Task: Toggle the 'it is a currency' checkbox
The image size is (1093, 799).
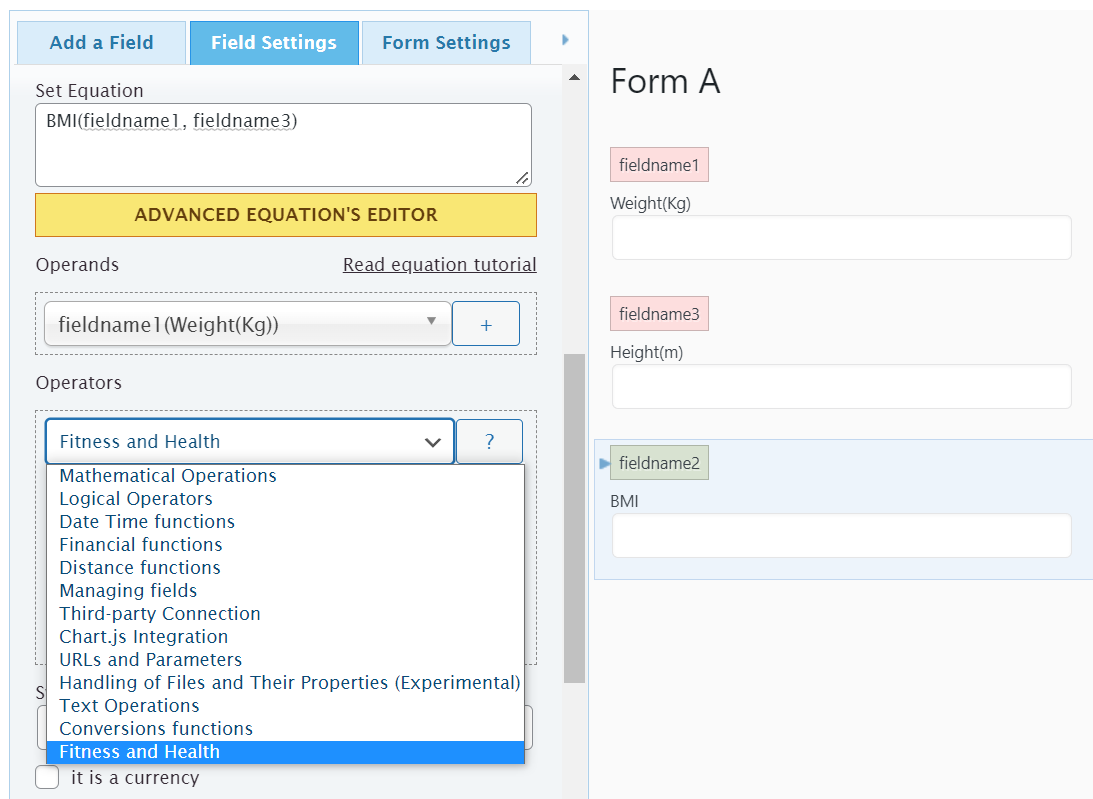Action: (47, 777)
